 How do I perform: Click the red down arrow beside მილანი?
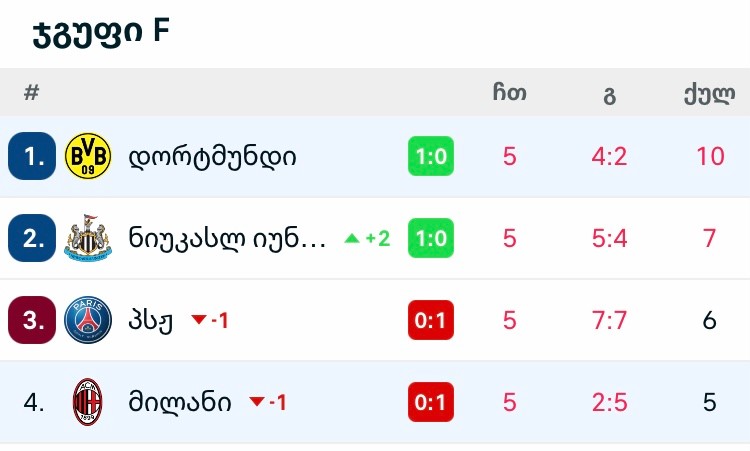coord(257,403)
